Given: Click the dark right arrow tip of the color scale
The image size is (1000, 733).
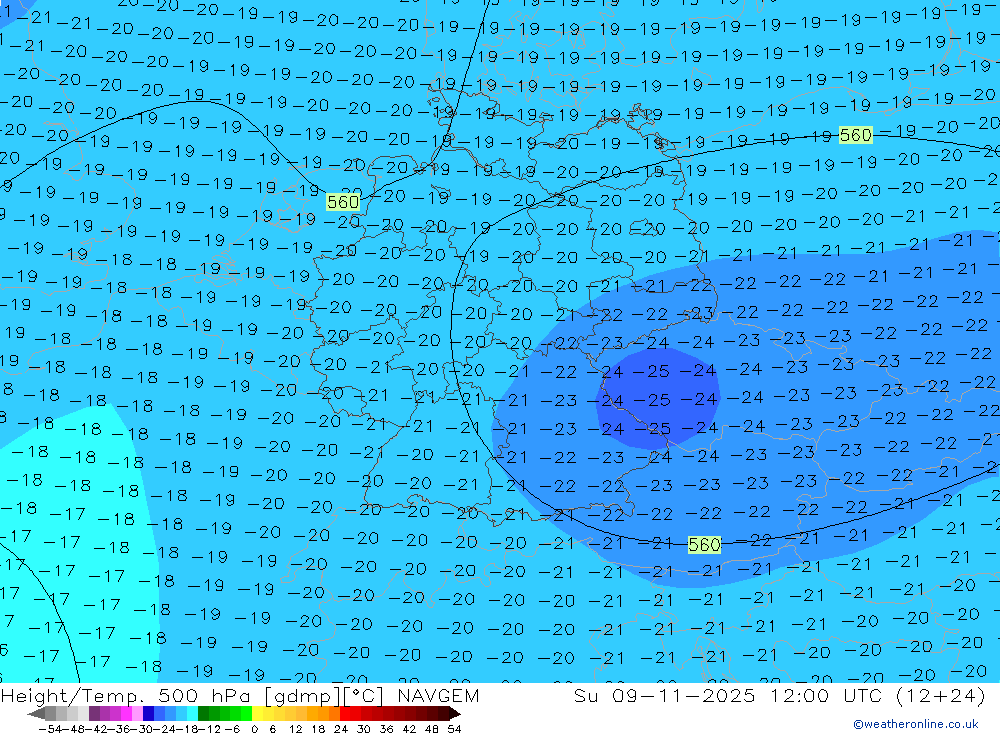Looking at the screenshot, I should pos(454,714).
